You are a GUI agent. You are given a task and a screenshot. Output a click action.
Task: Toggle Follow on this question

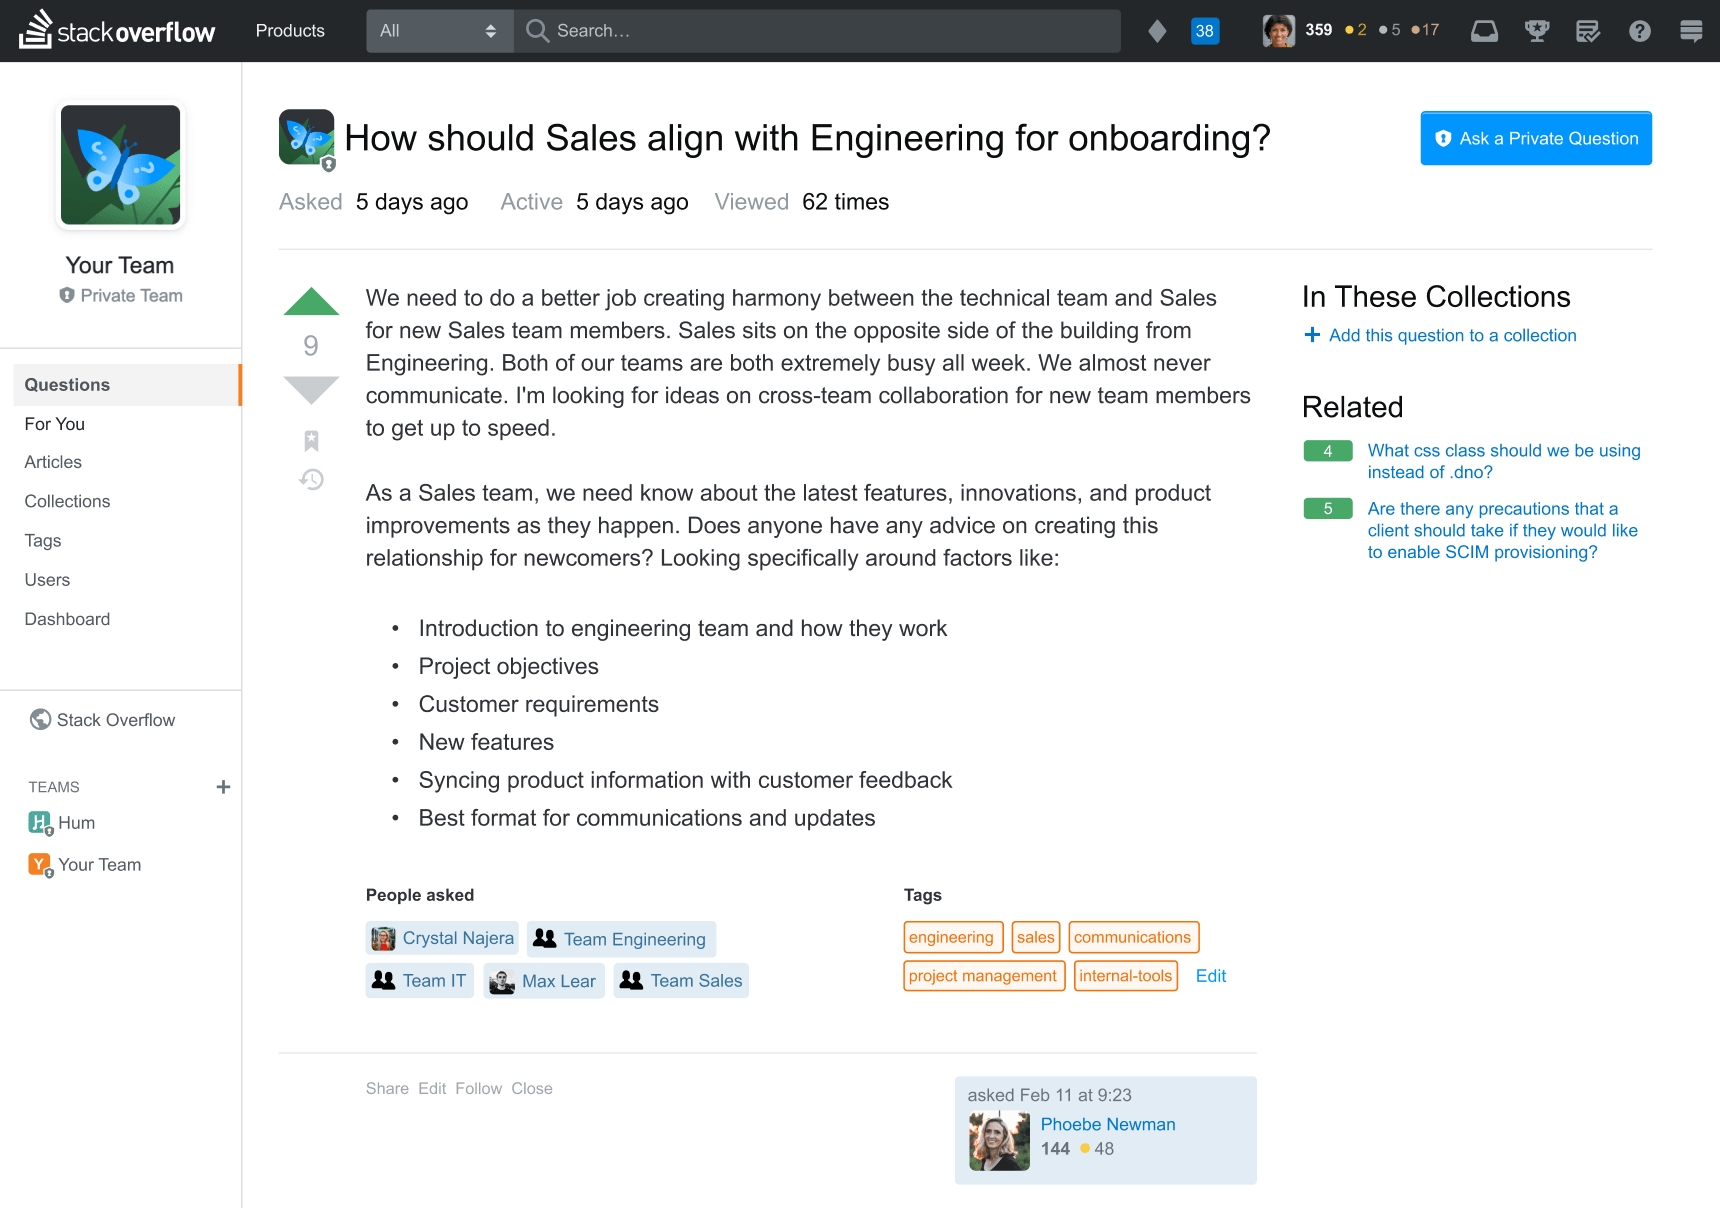click(478, 1088)
